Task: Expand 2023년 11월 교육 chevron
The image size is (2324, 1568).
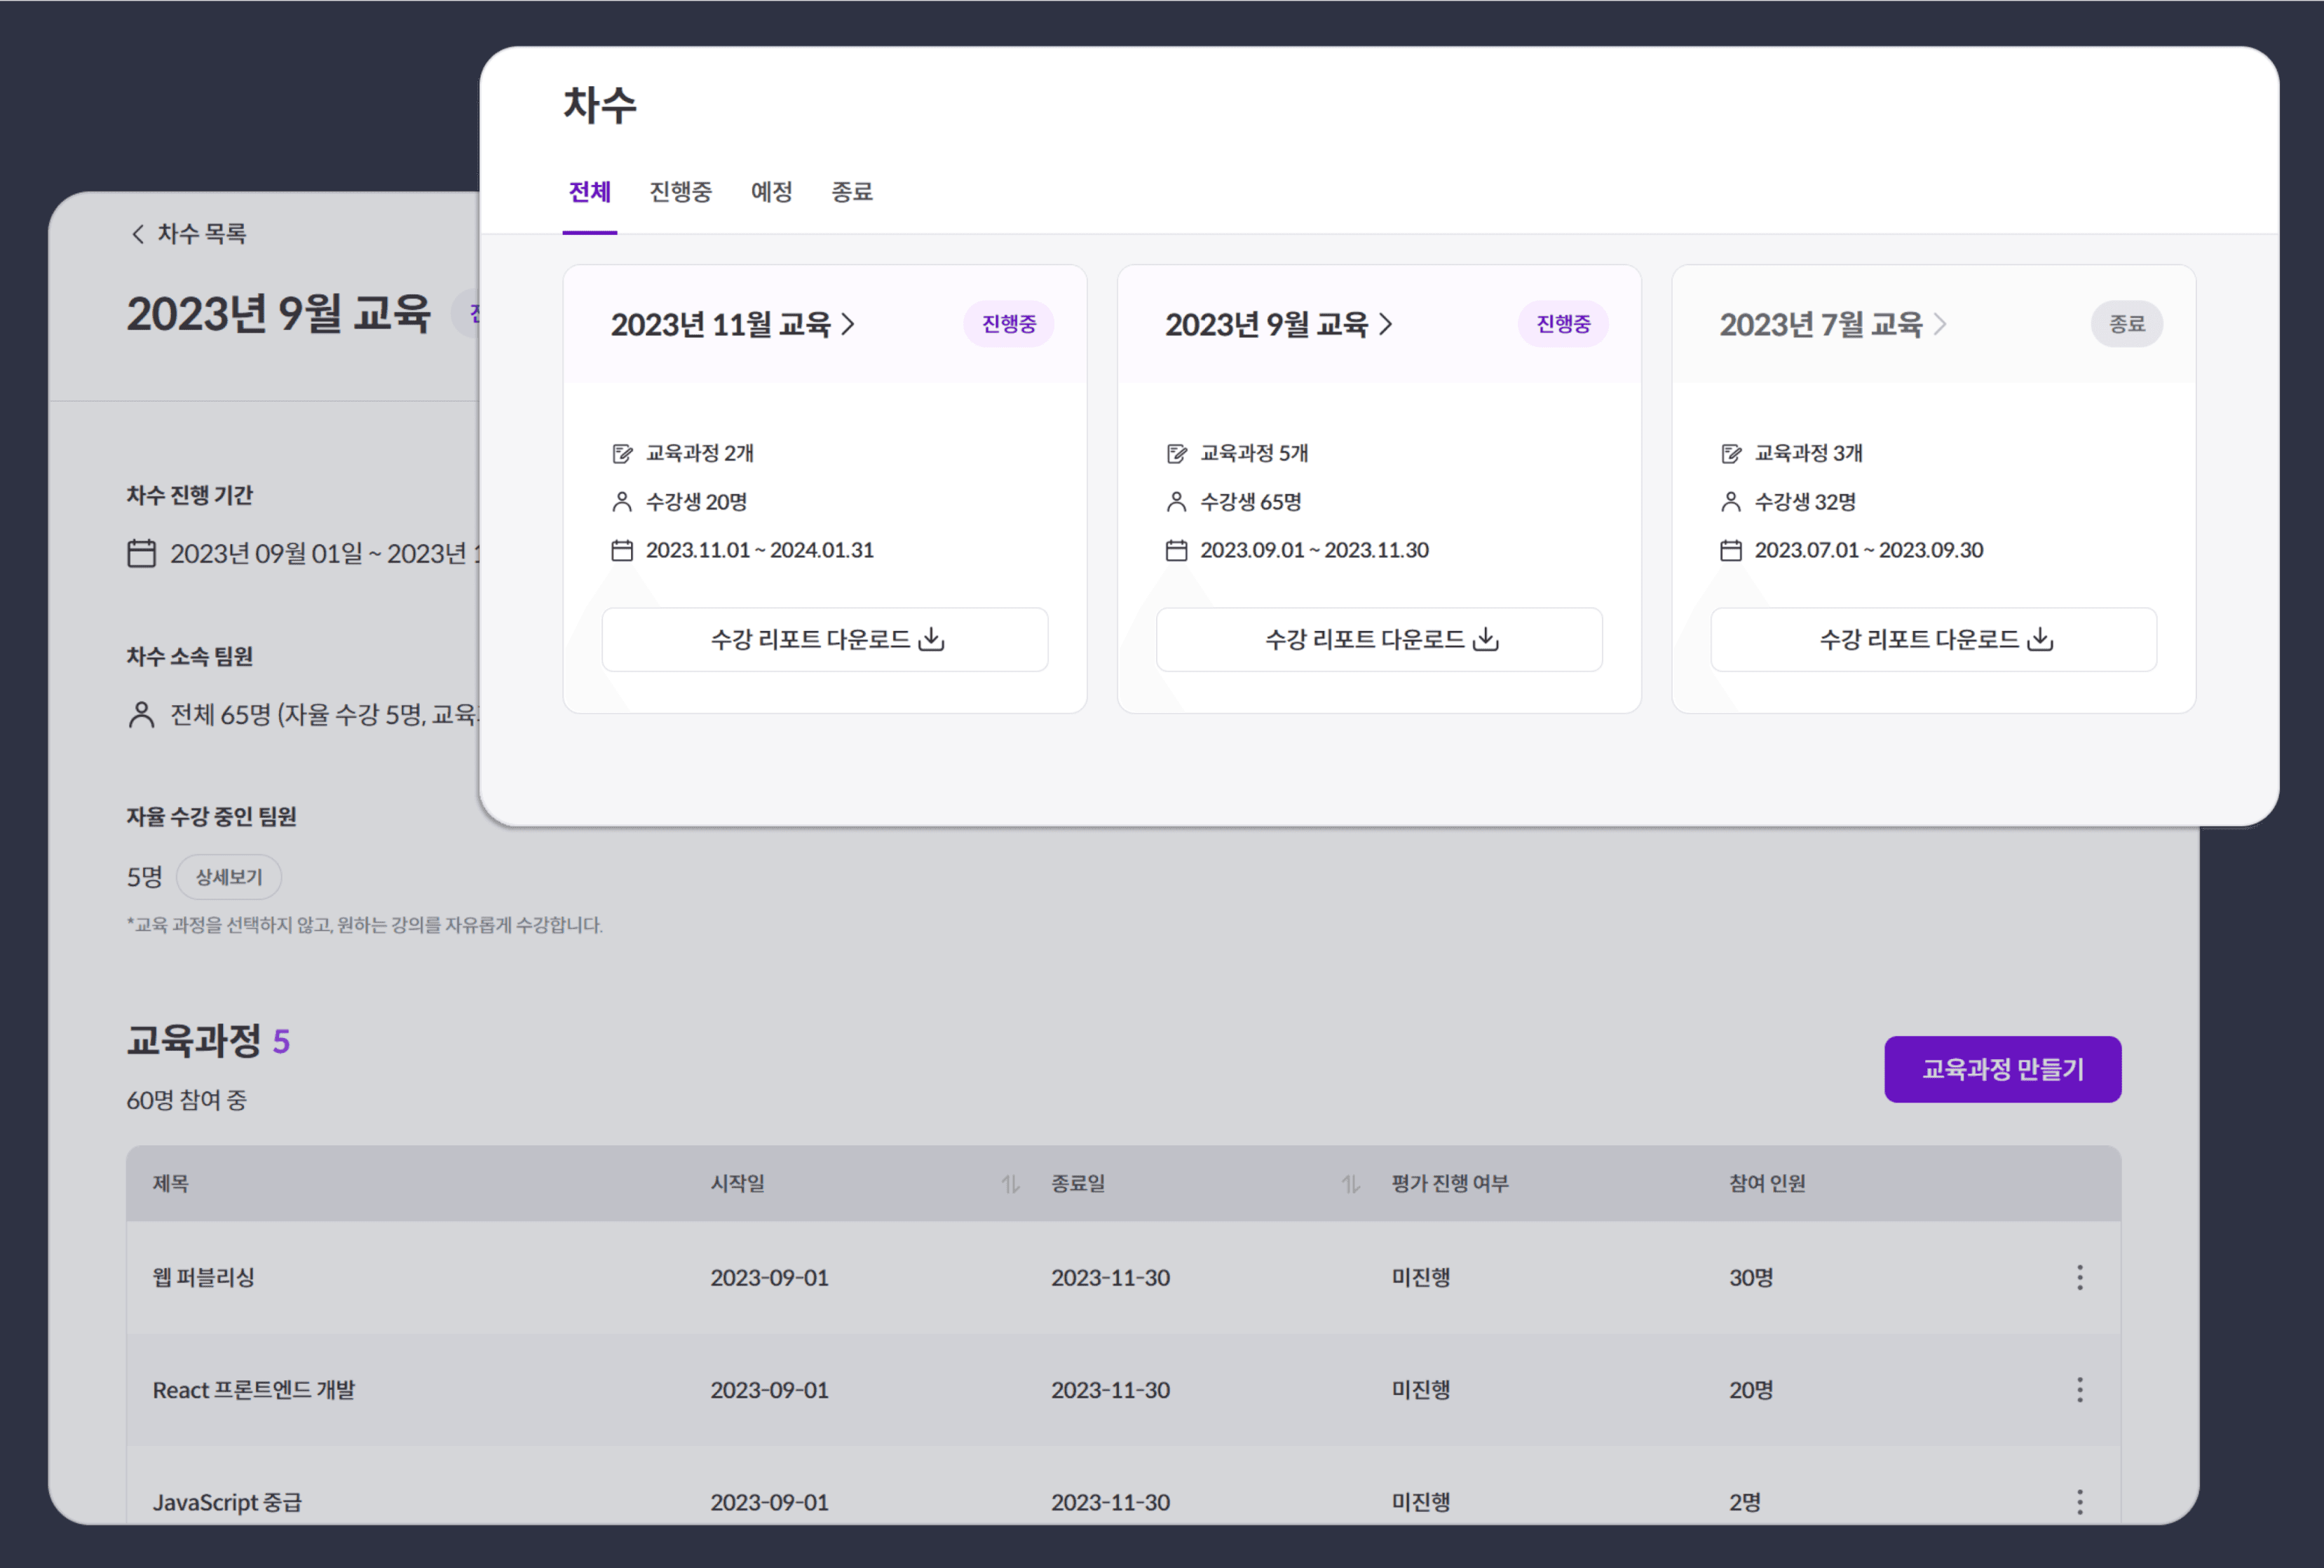Action: tap(848, 324)
